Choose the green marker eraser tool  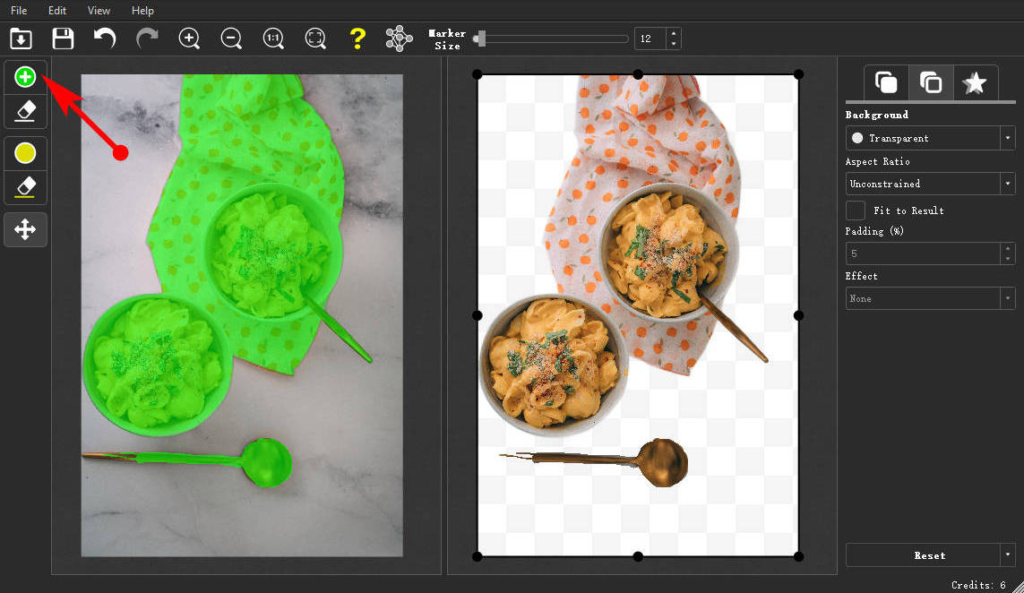(x=25, y=110)
